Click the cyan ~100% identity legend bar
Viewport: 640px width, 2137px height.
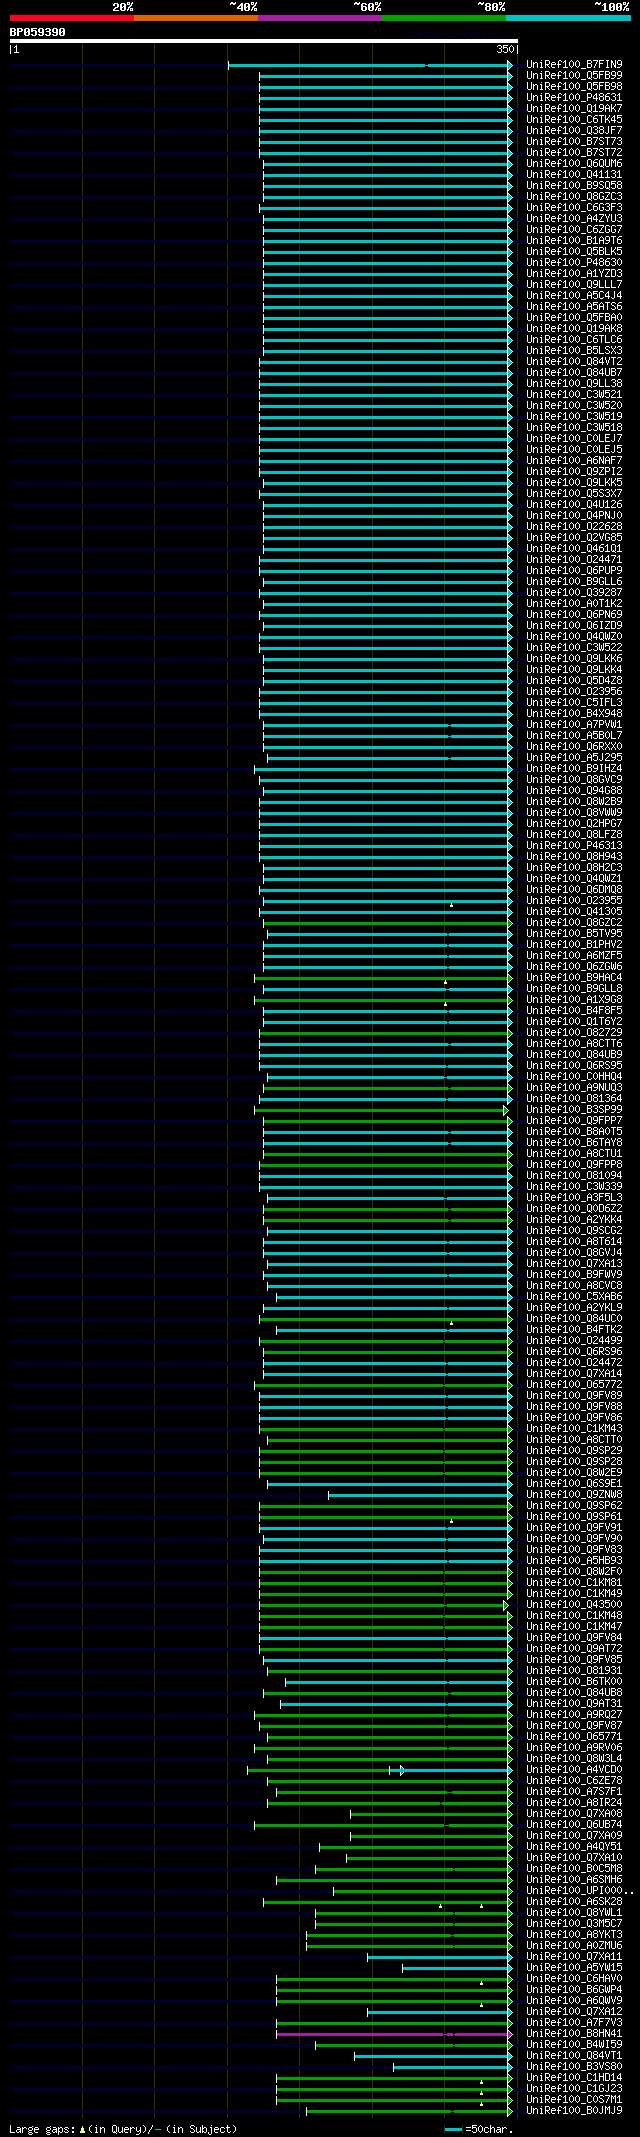tap(568, 18)
